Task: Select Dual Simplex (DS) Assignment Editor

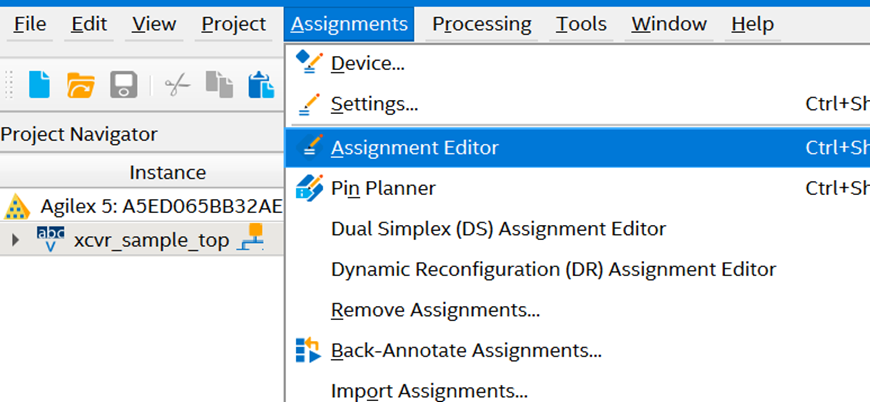Action: 498,229
